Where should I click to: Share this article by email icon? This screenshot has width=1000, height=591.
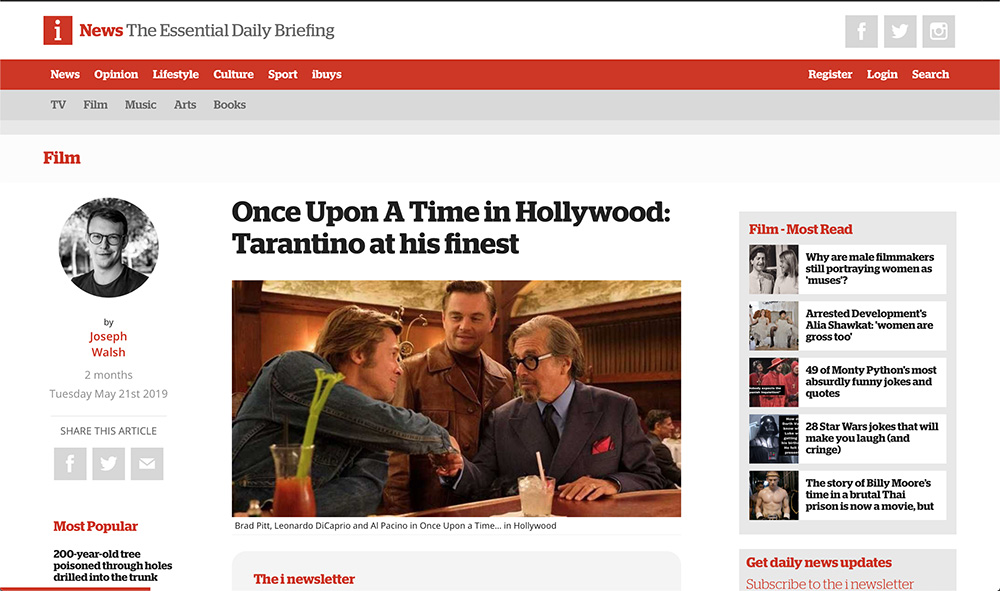(x=147, y=463)
